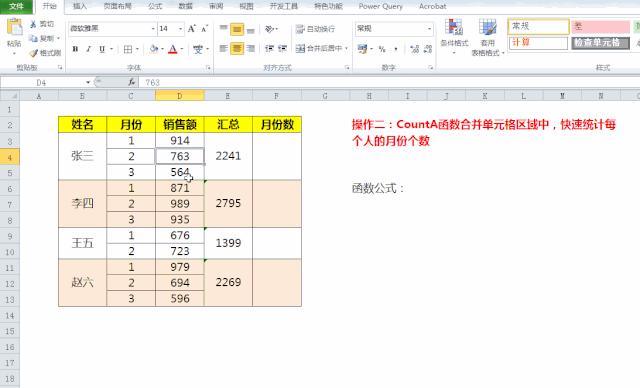
Task: Open the Name Box dropdown arrow
Action: [x=88, y=82]
